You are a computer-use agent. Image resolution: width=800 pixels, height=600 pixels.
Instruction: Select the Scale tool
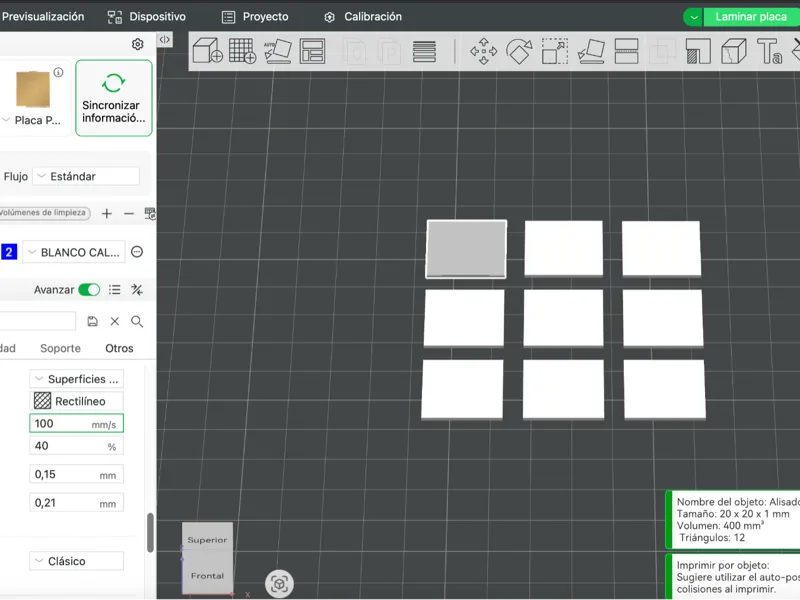click(x=555, y=51)
